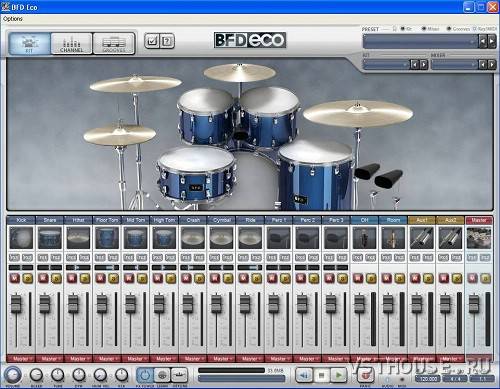Select the Crash channel thumbnail

click(x=193, y=238)
